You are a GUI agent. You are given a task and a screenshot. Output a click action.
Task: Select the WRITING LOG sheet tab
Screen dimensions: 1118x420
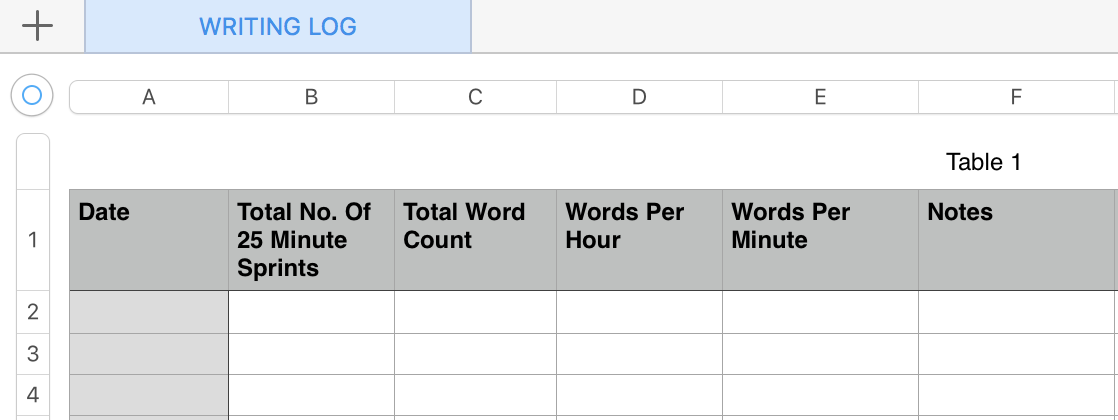(x=278, y=26)
